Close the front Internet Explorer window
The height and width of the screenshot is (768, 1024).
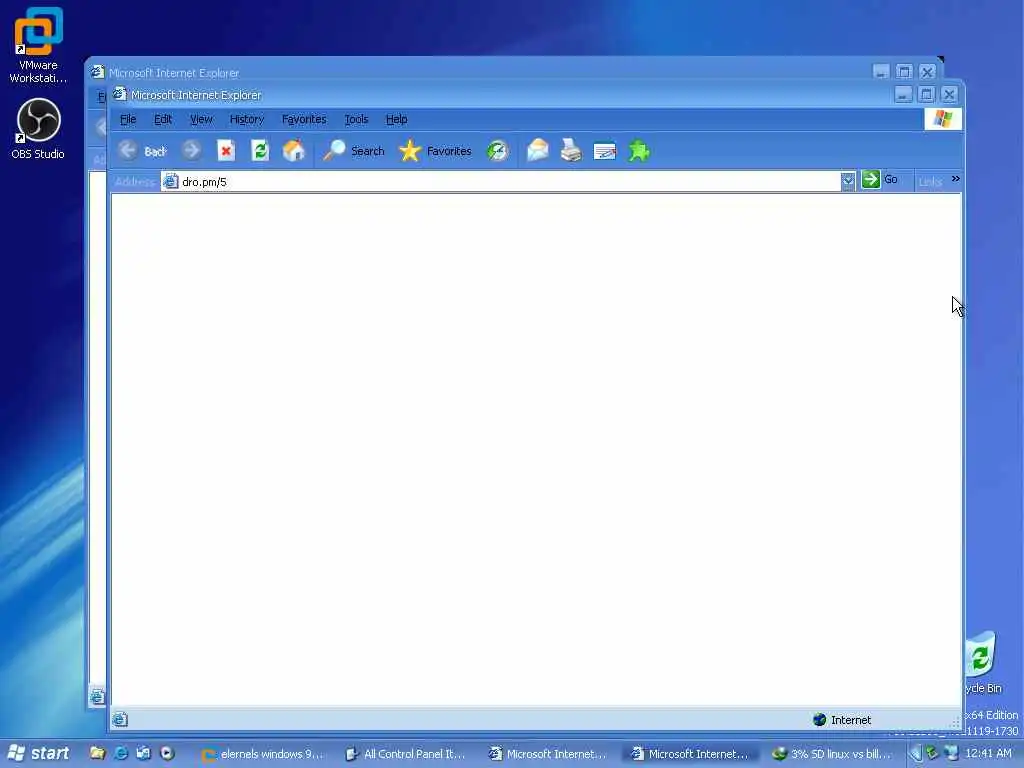click(x=949, y=95)
